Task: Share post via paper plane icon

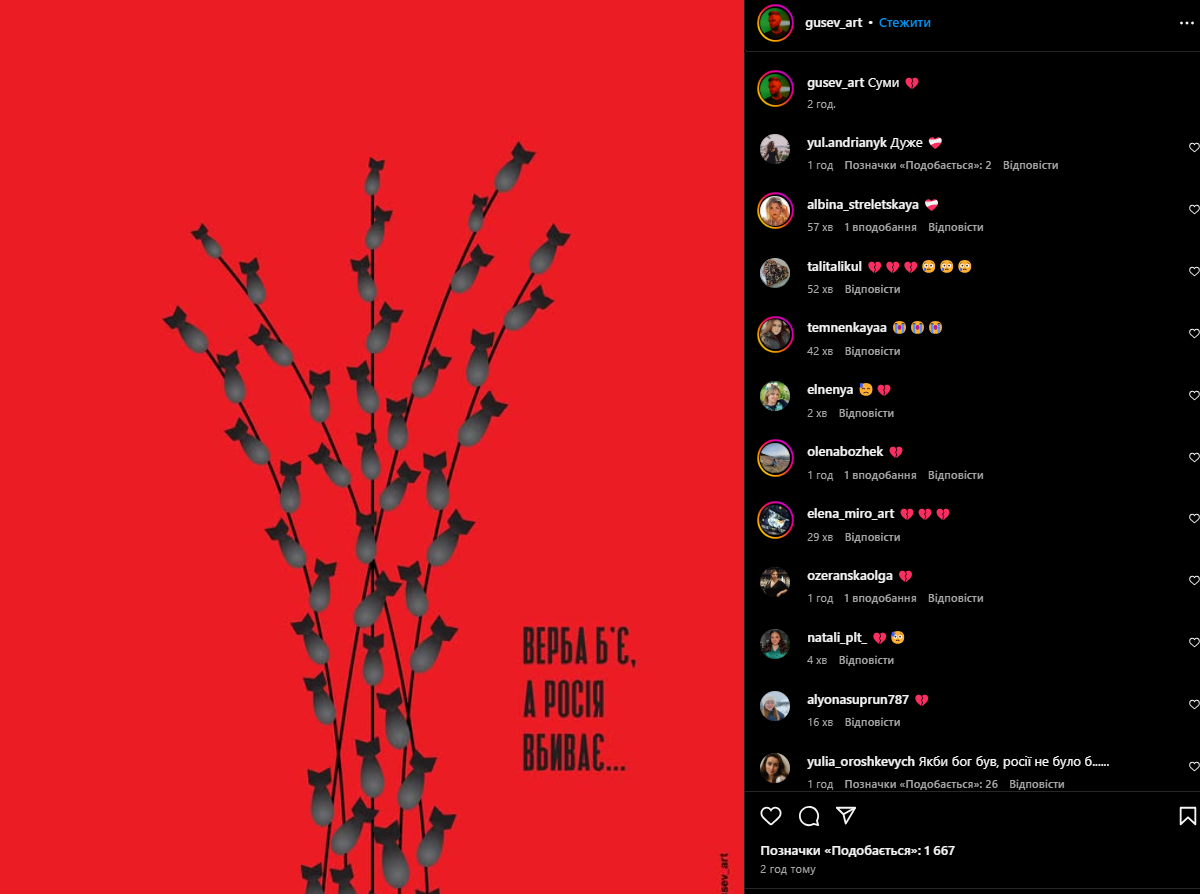Action: pos(846,816)
